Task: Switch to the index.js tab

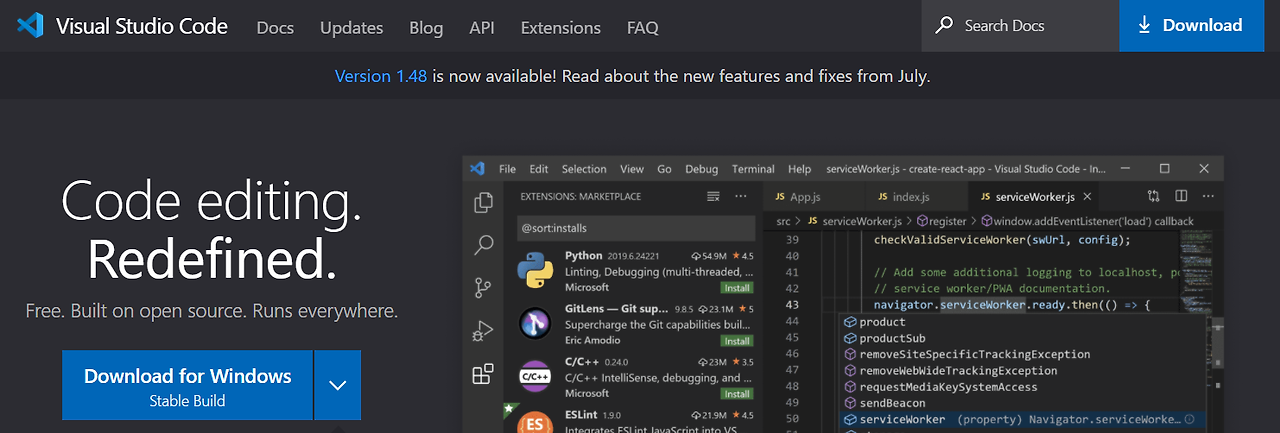Action: [x=917, y=197]
